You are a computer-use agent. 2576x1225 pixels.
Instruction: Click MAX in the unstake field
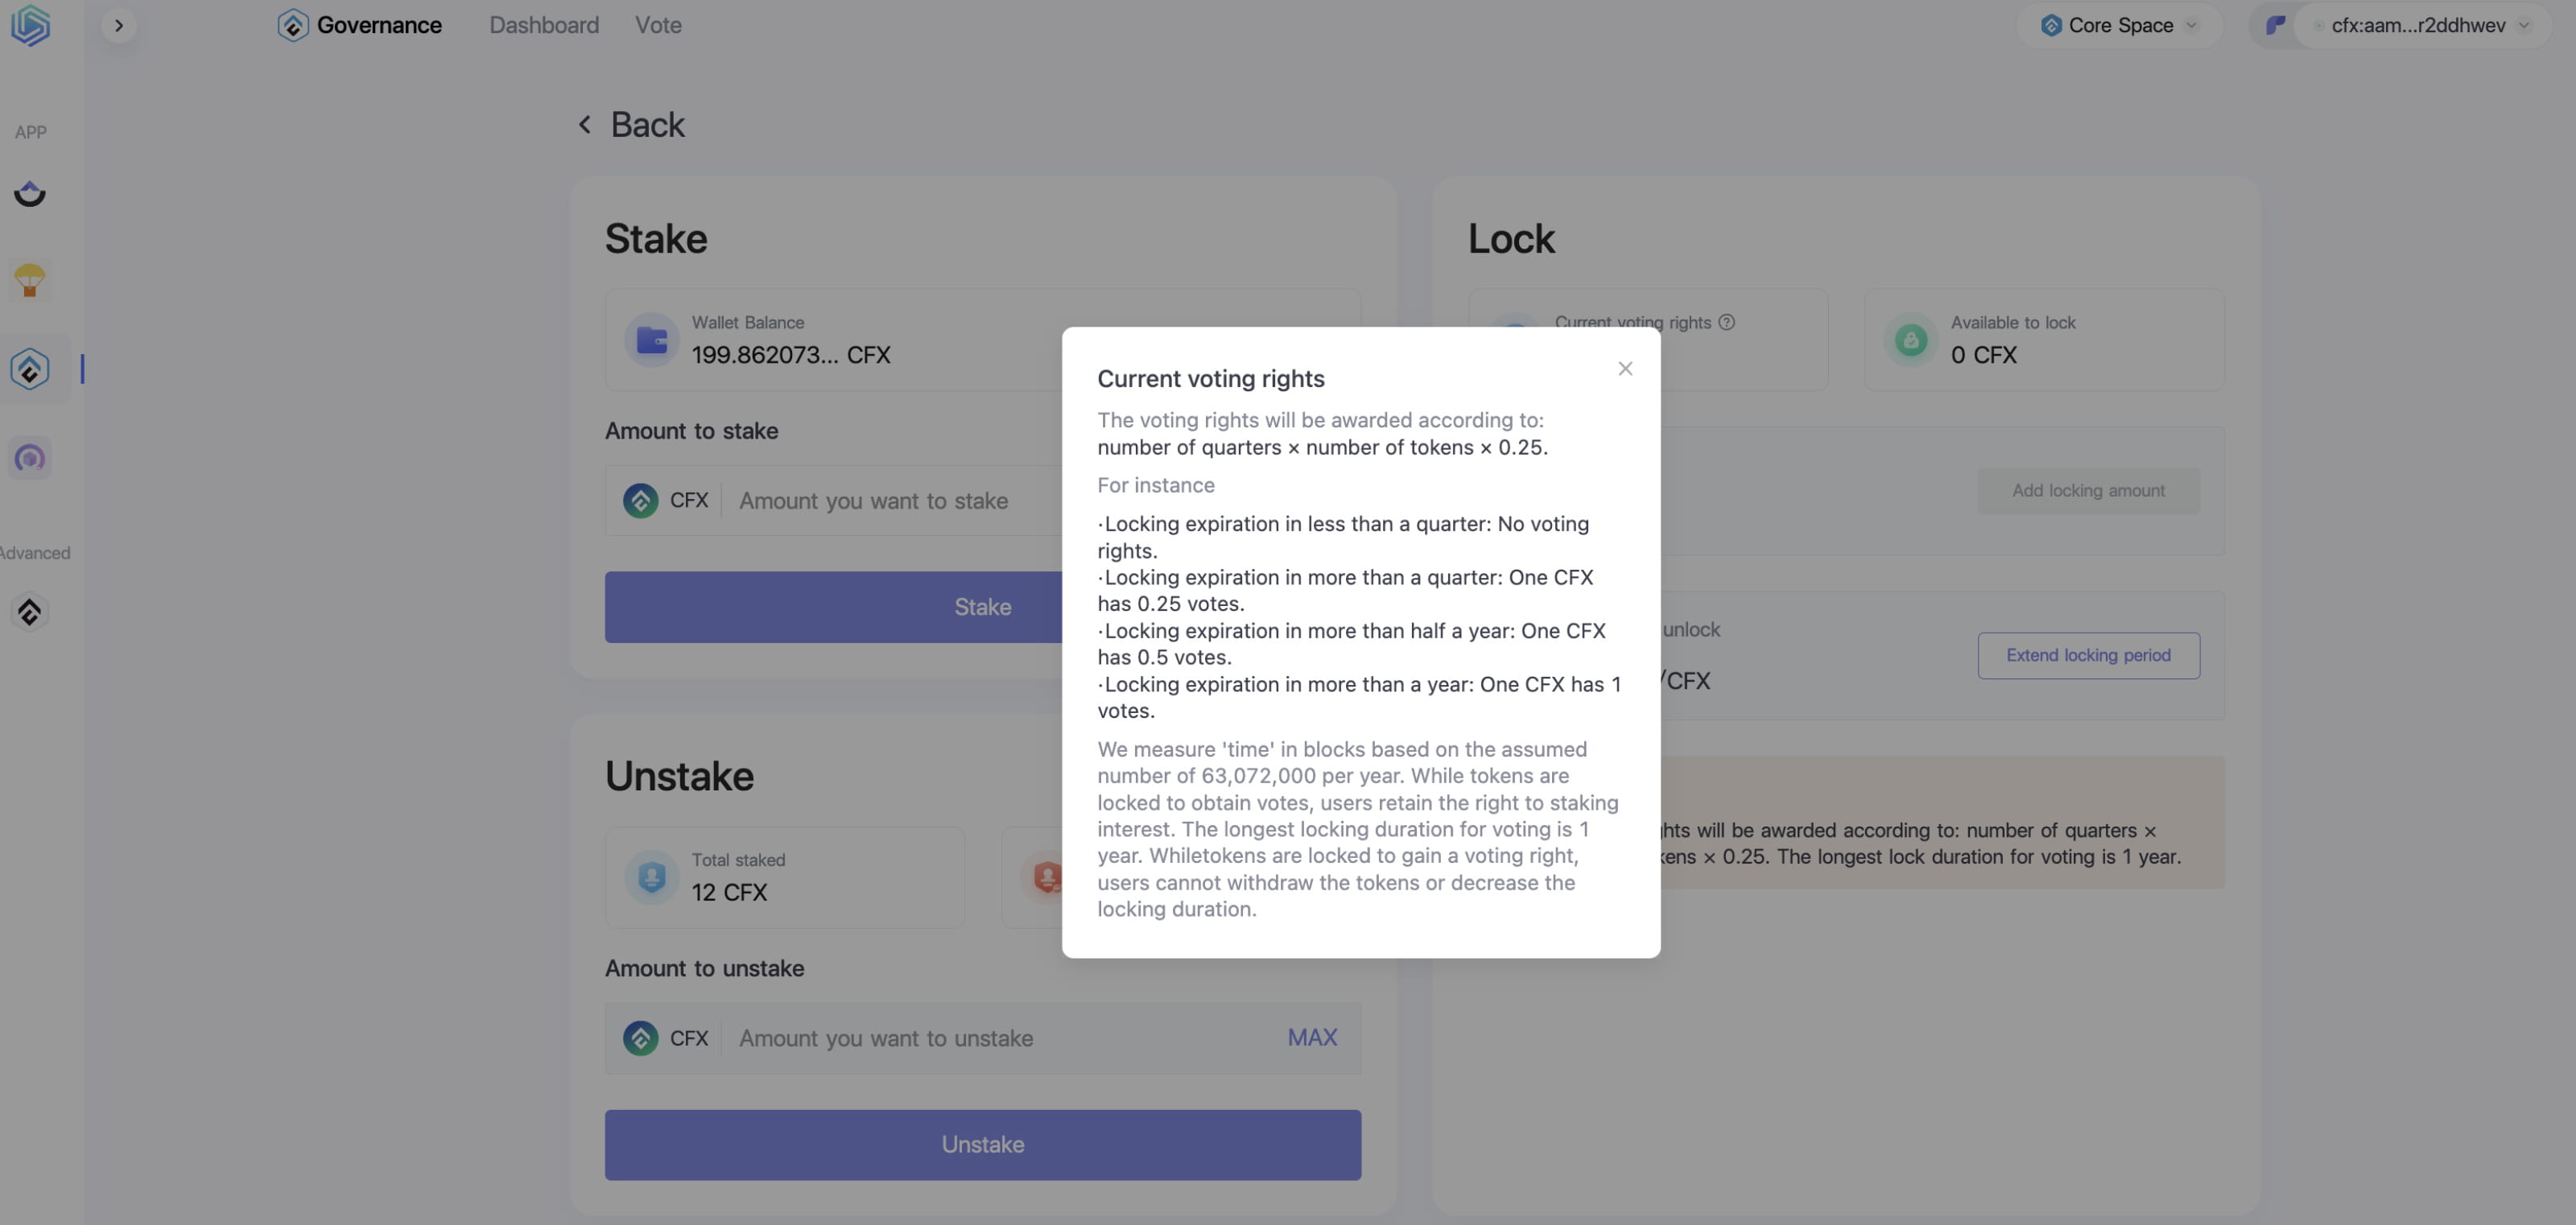click(1312, 1037)
